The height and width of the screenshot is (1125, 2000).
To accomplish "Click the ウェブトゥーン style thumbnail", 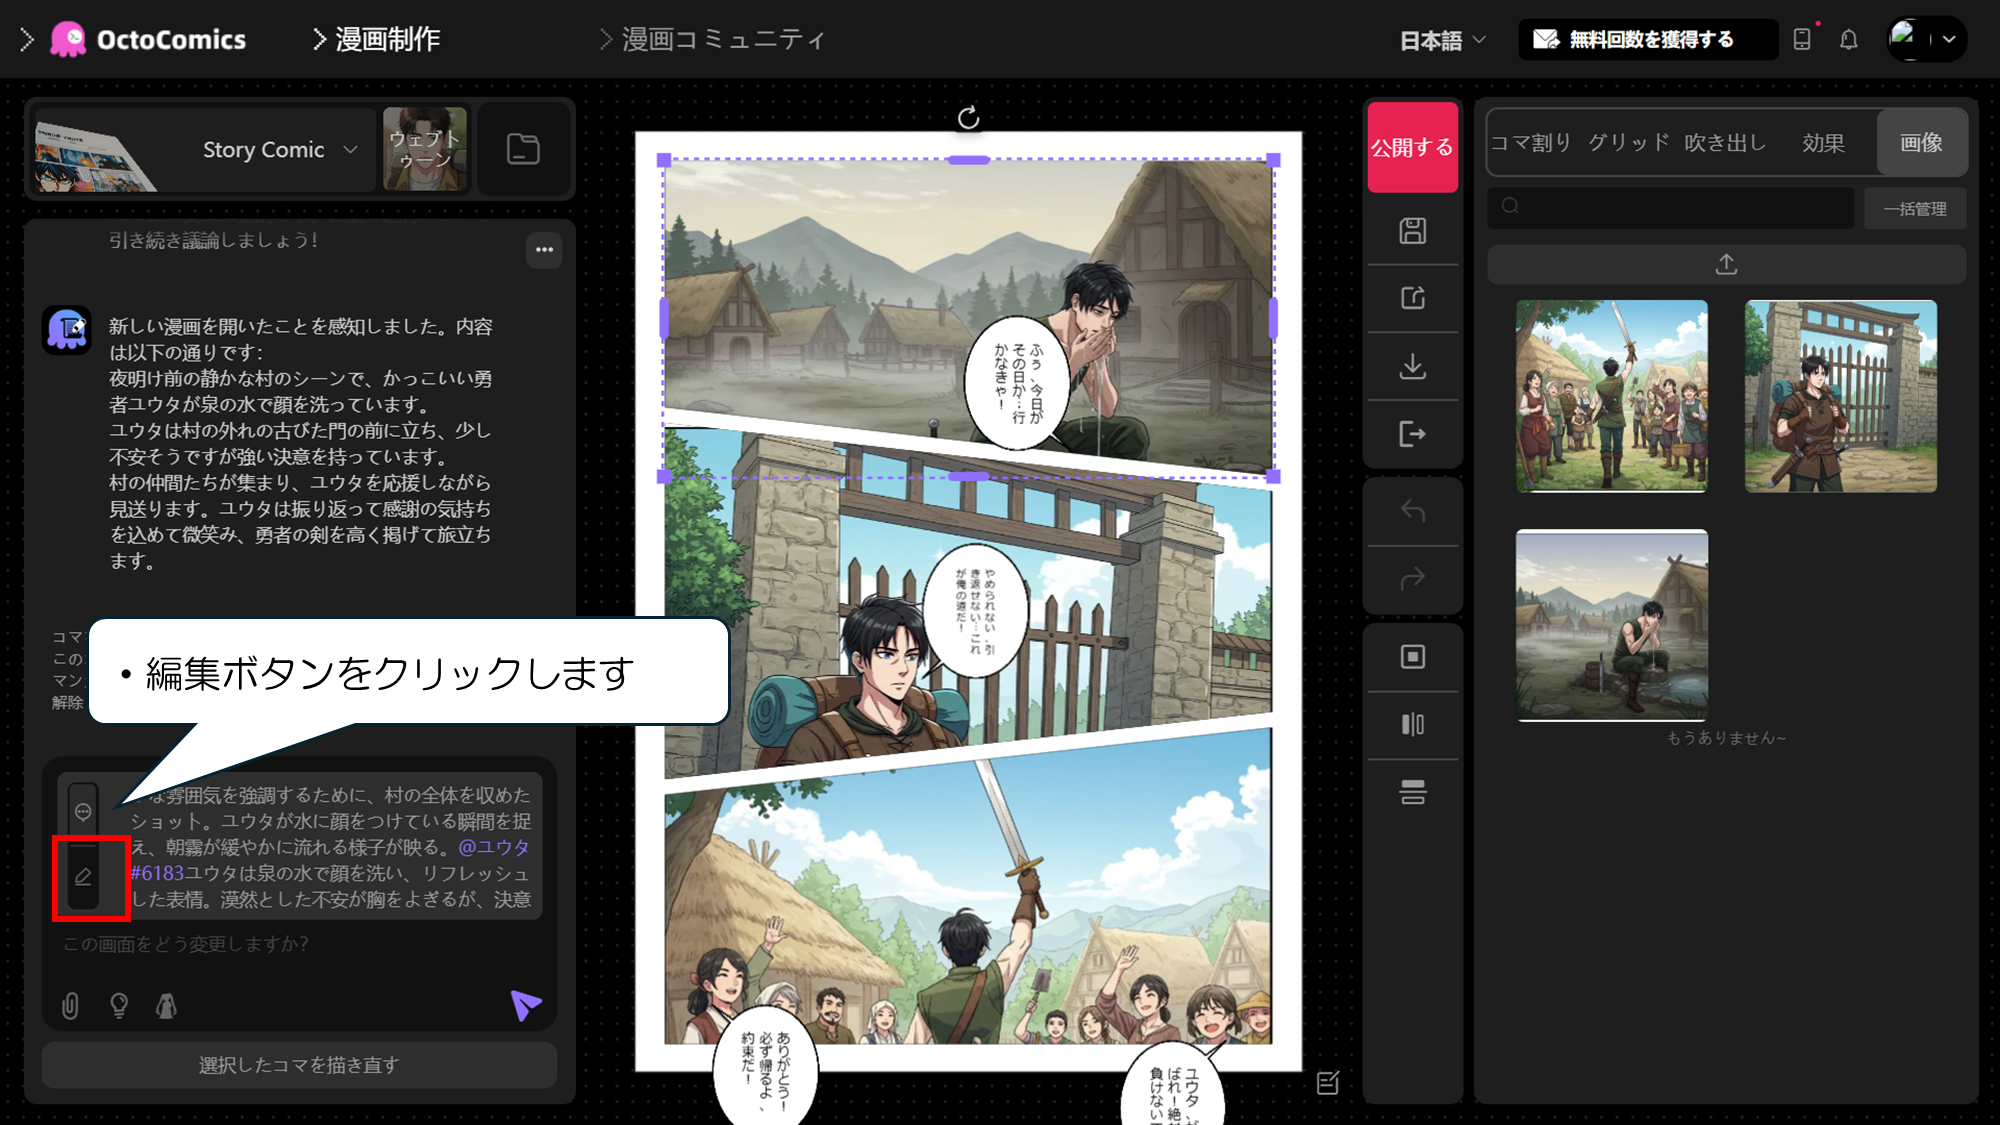I will [425, 149].
